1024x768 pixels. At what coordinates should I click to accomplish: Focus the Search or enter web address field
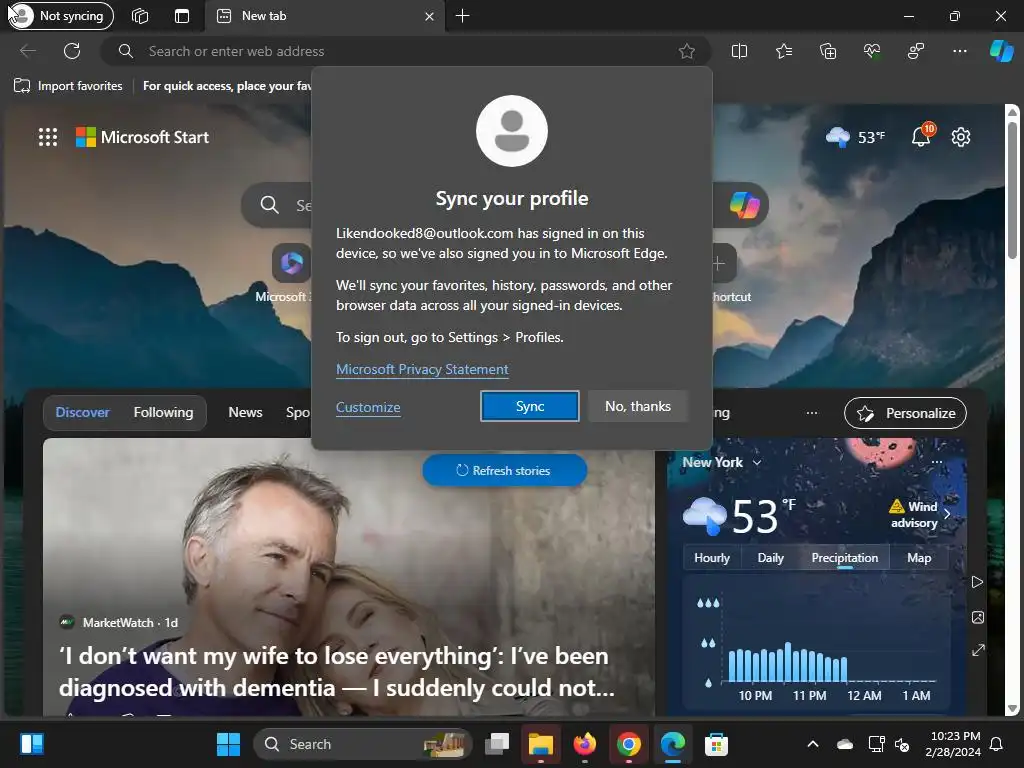(405, 51)
